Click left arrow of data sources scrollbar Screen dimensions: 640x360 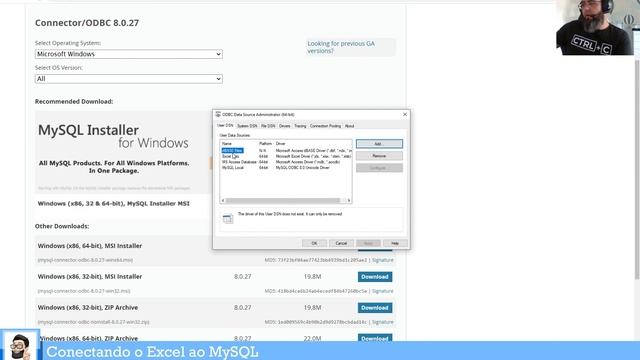coord(223,200)
